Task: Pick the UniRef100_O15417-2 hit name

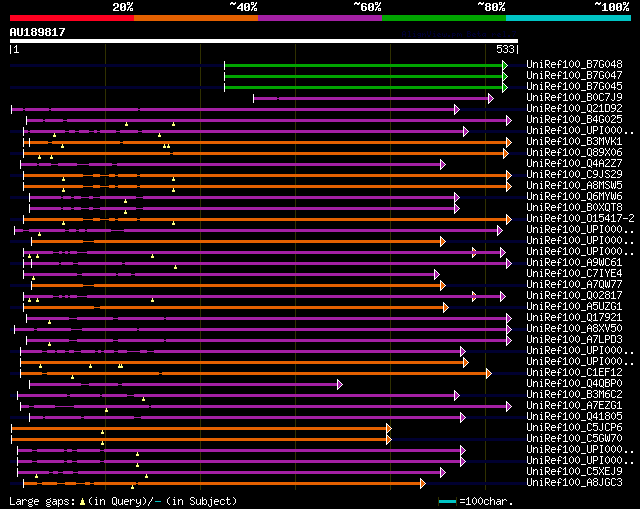Action: (x=580, y=218)
